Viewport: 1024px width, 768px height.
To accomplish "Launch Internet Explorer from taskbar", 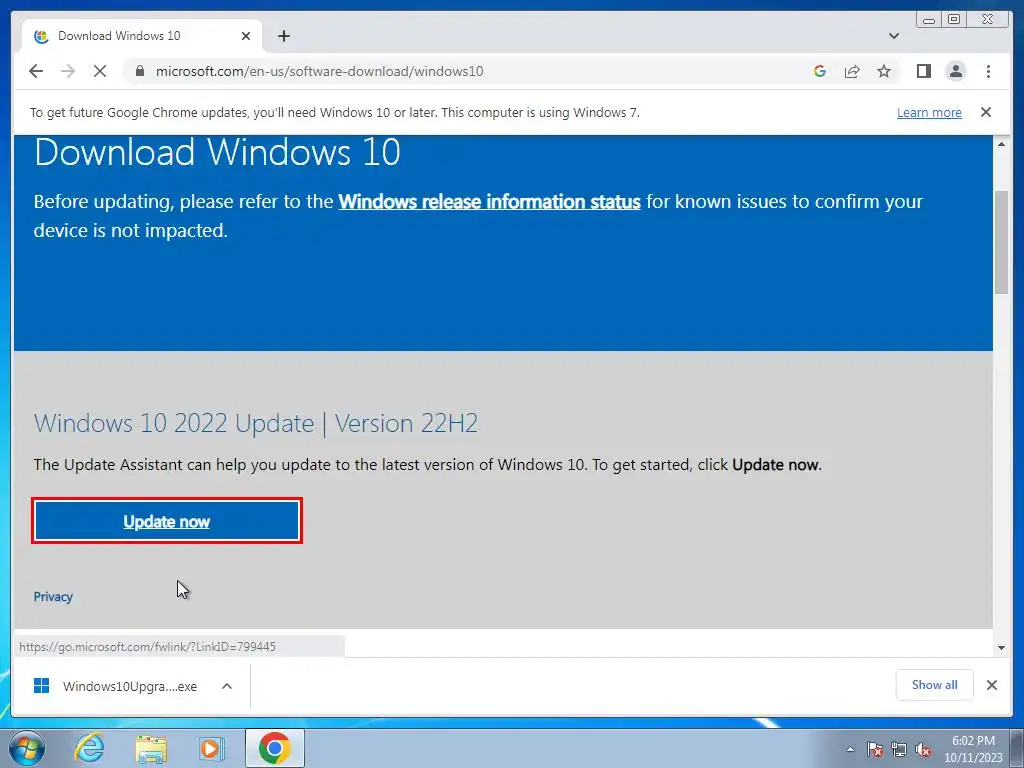I will pyautogui.click(x=89, y=748).
